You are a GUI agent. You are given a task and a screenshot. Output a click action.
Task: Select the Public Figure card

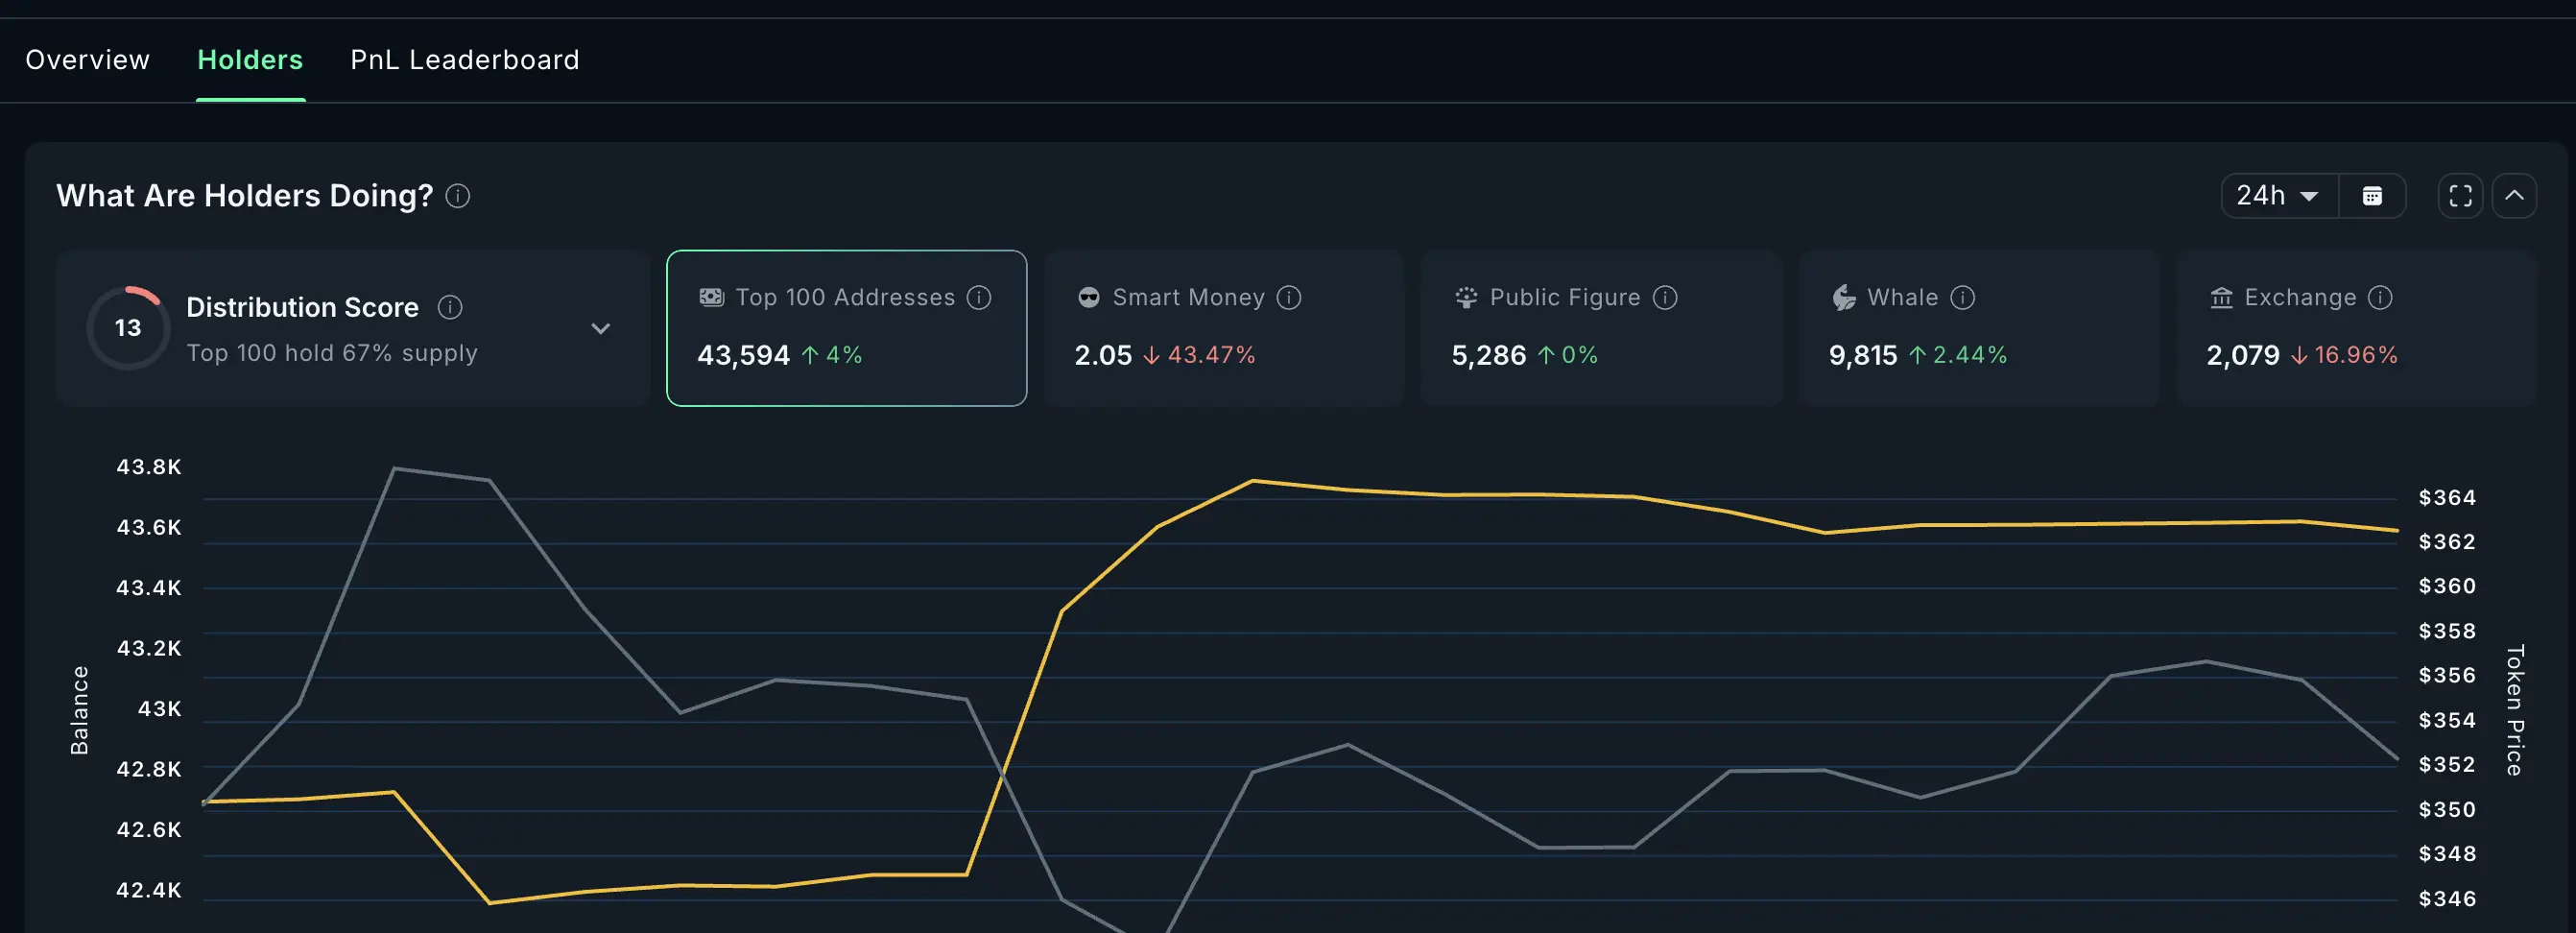[1600, 328]
